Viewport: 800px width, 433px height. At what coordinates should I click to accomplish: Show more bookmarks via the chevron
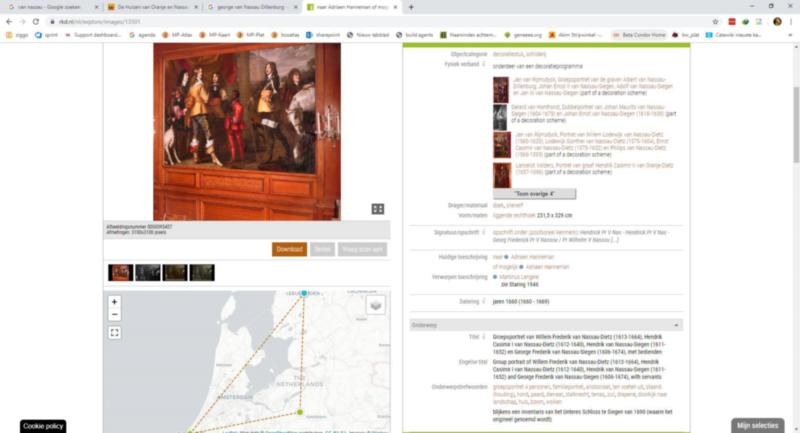[790, 35]
